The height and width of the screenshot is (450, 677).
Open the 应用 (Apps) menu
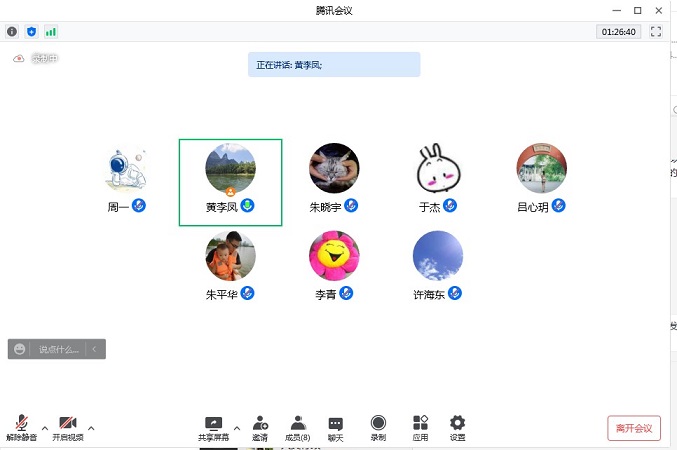tap(420, 428)
